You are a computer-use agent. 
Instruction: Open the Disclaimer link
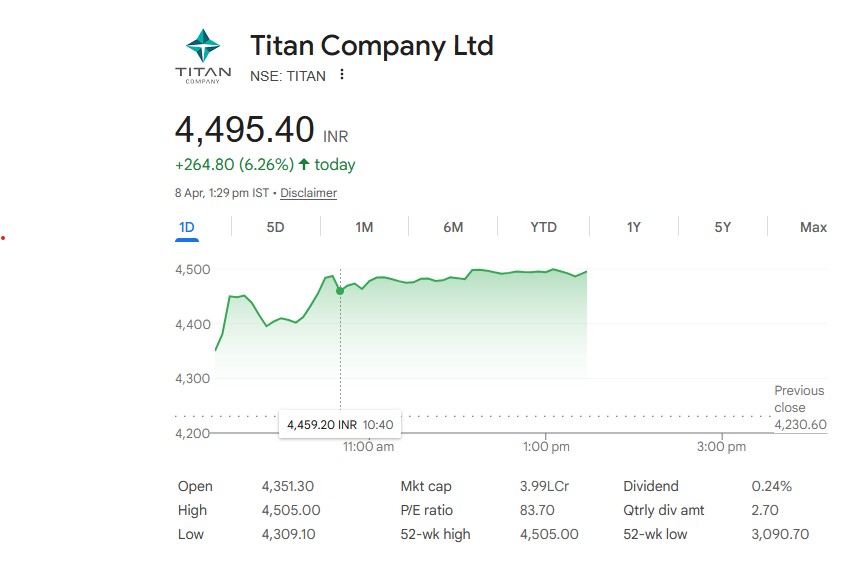308,193
